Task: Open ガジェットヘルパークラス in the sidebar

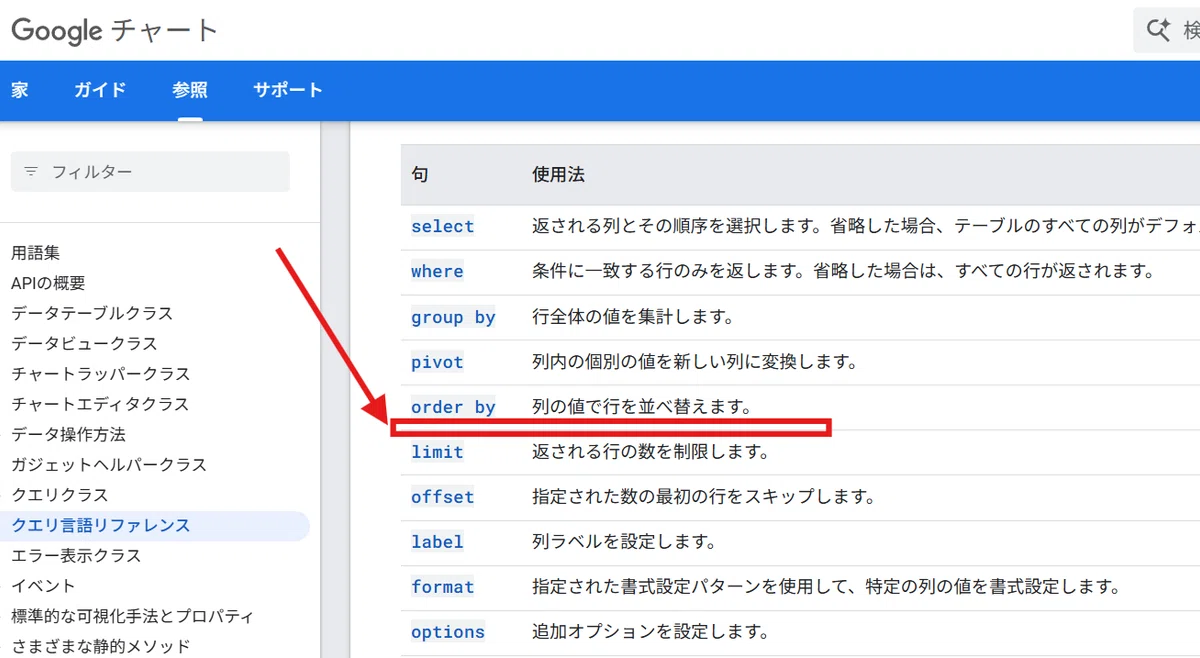Action: tap(109, 464)
